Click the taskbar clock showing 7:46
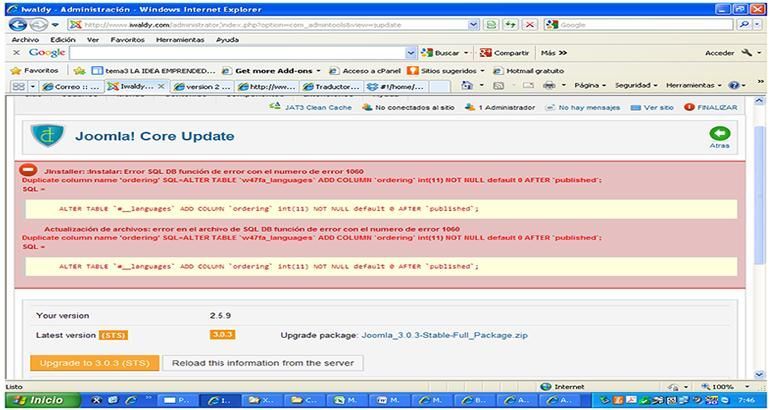The width and height of the screenshot is (770, 410). pyautogui.click(x=748, y=400)
